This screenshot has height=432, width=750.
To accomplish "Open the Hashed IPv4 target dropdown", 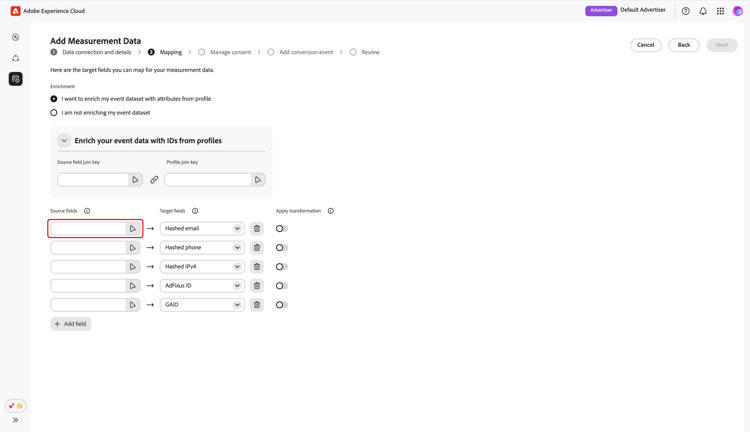I will point(202,267).
